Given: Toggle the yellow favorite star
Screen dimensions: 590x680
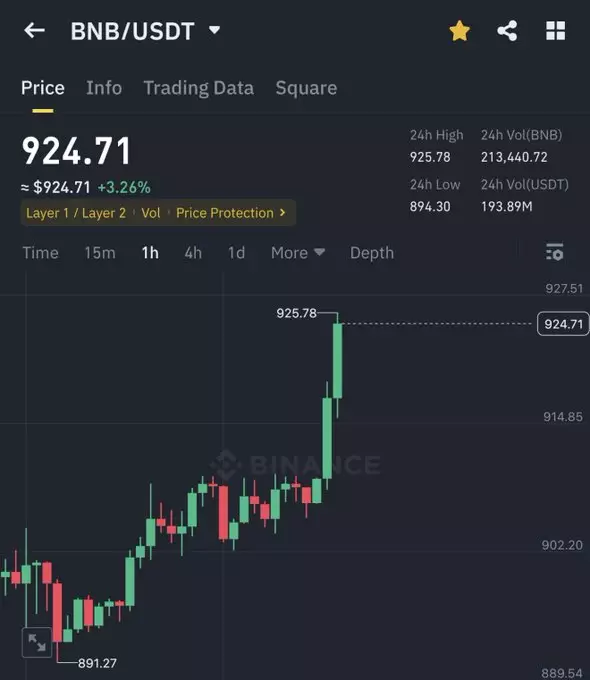Looking at the screenshot, I should tap(459, 31).
